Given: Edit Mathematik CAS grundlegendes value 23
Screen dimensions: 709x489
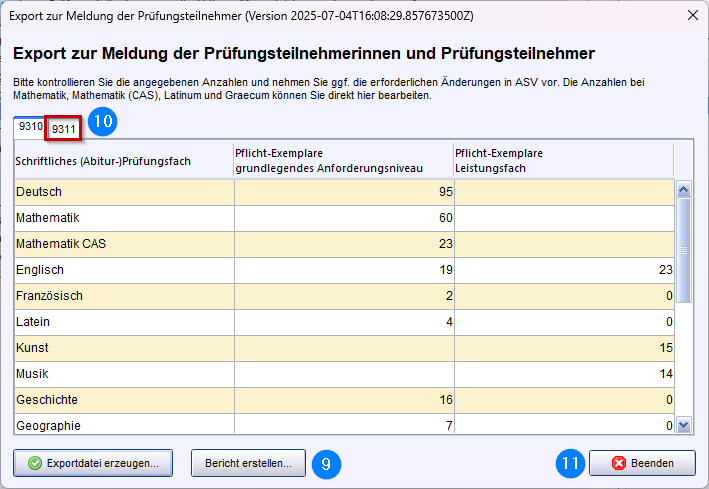Looking at the screenshot, I should 345,244.
